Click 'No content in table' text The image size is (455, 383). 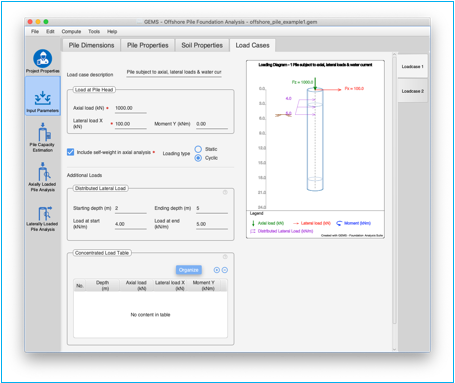(150, 315)
